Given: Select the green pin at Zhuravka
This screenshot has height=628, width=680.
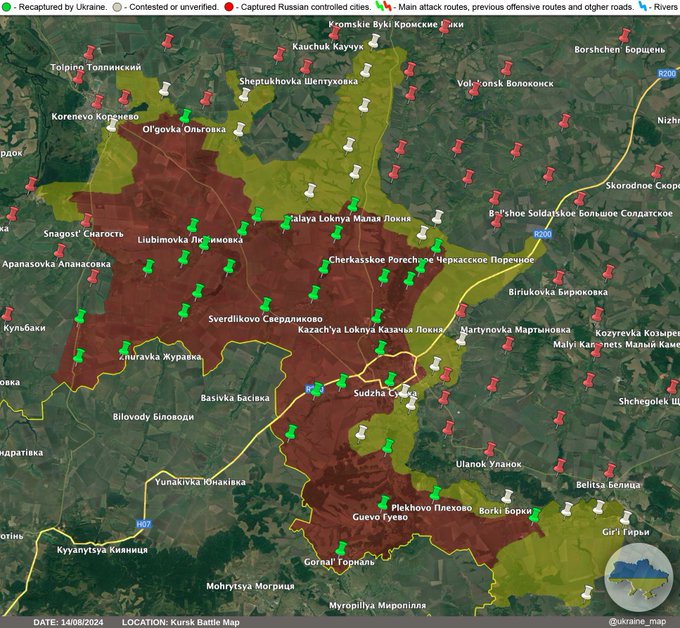Looking at the screenshot, I should tap(125, 349).
